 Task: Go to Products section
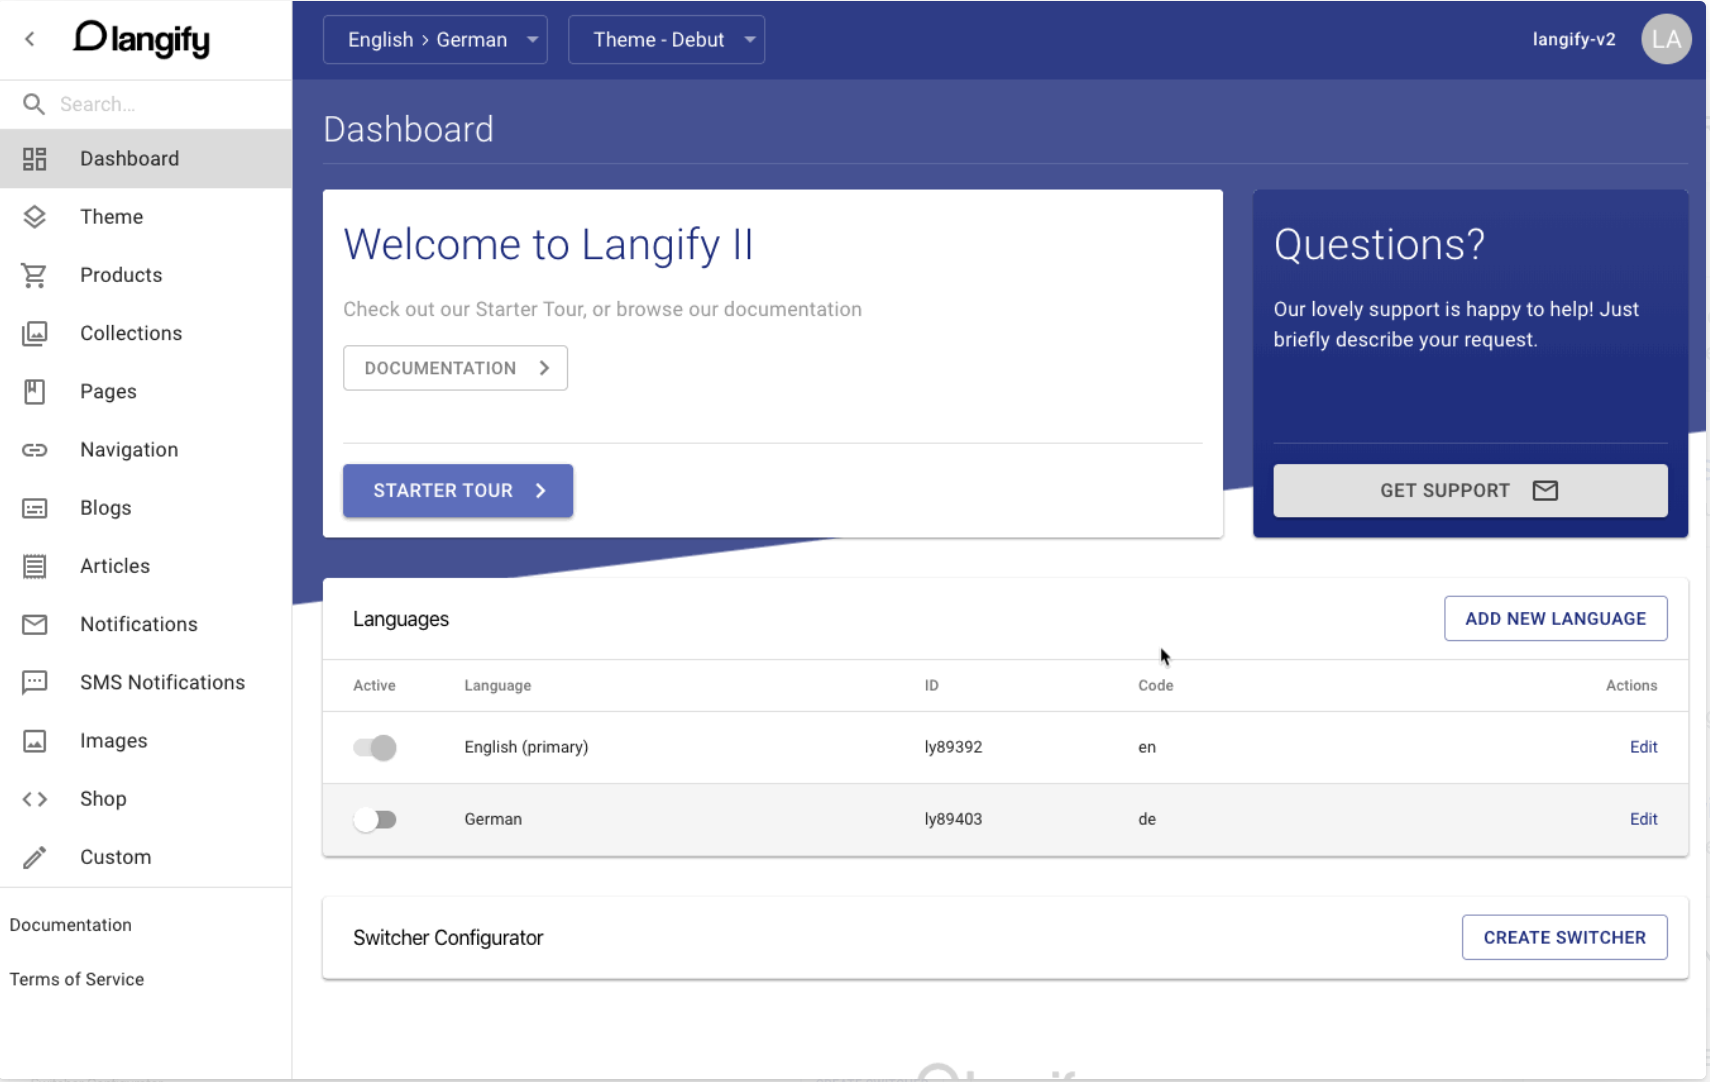[x=146, y=275]
